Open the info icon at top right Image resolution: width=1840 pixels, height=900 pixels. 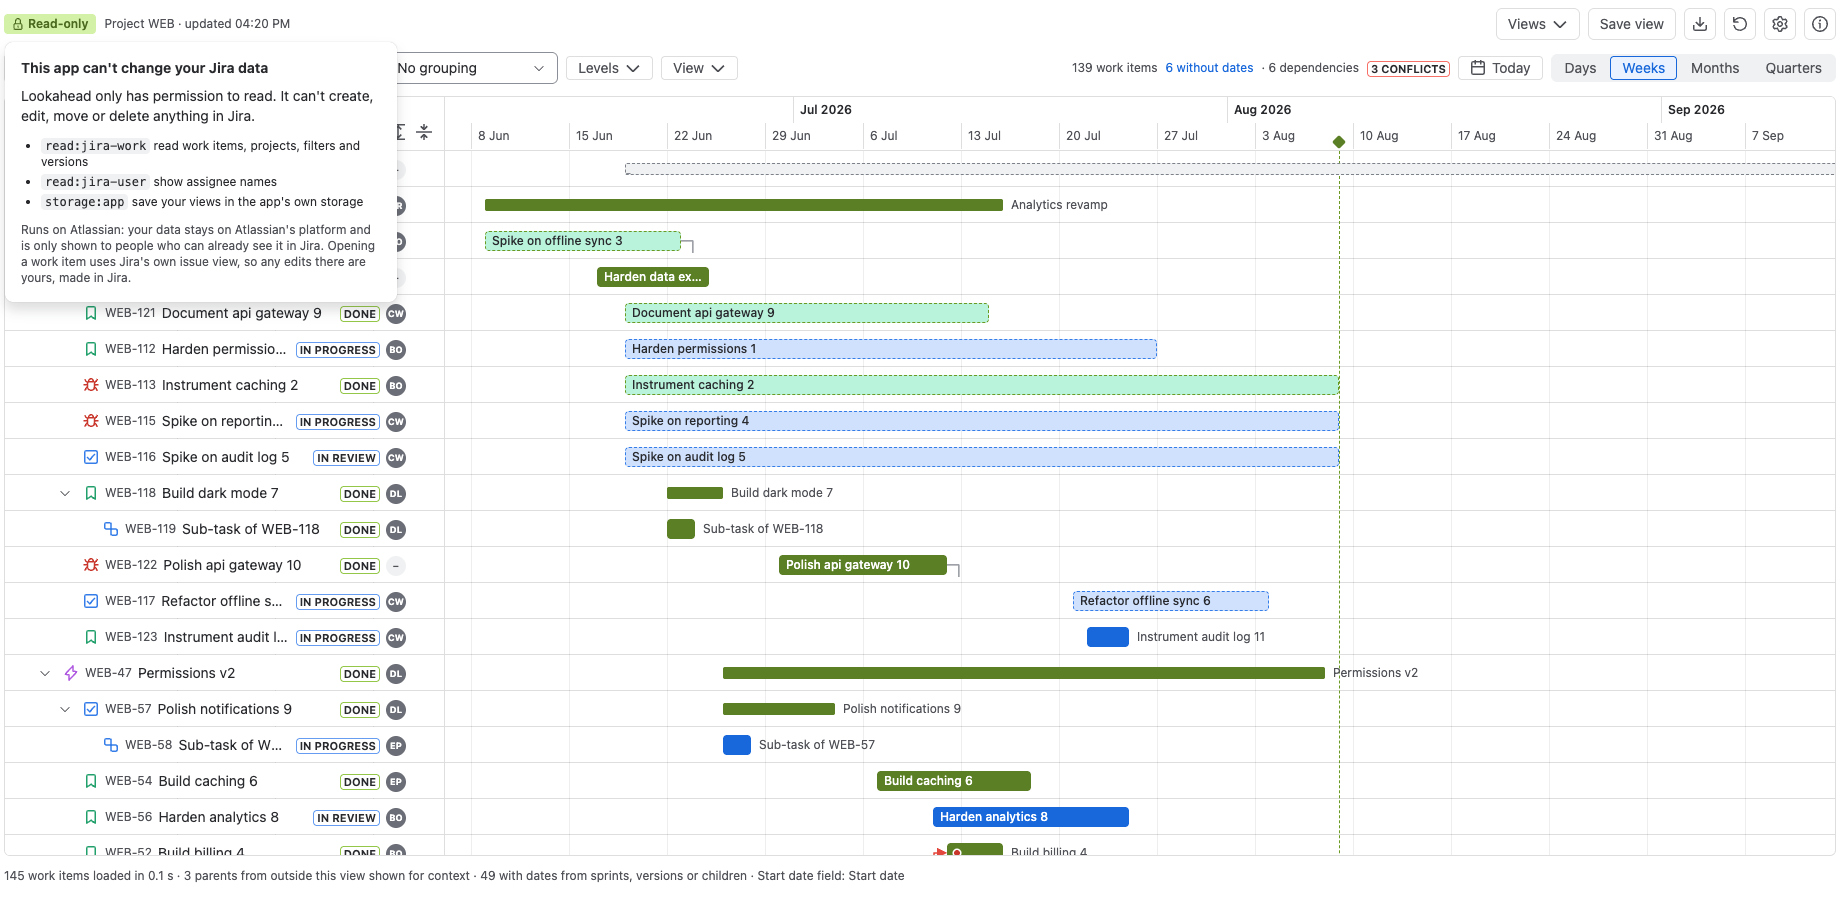tap(1820, 24)
